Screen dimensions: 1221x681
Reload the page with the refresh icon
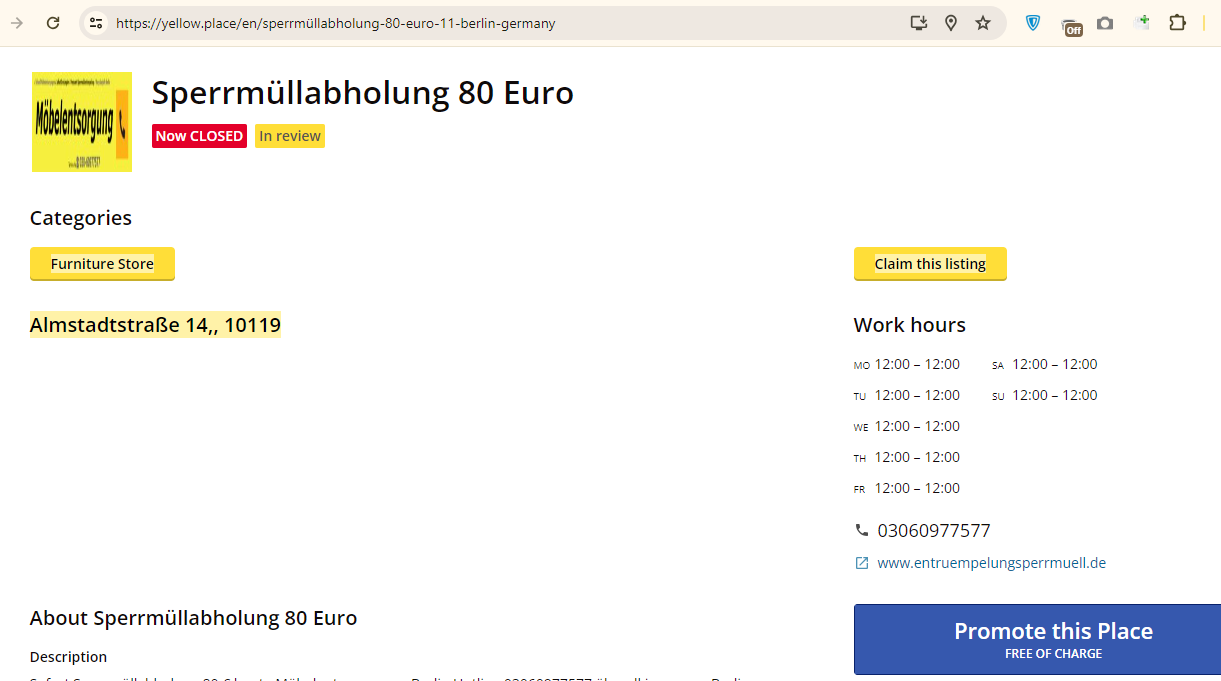[53, 23]
